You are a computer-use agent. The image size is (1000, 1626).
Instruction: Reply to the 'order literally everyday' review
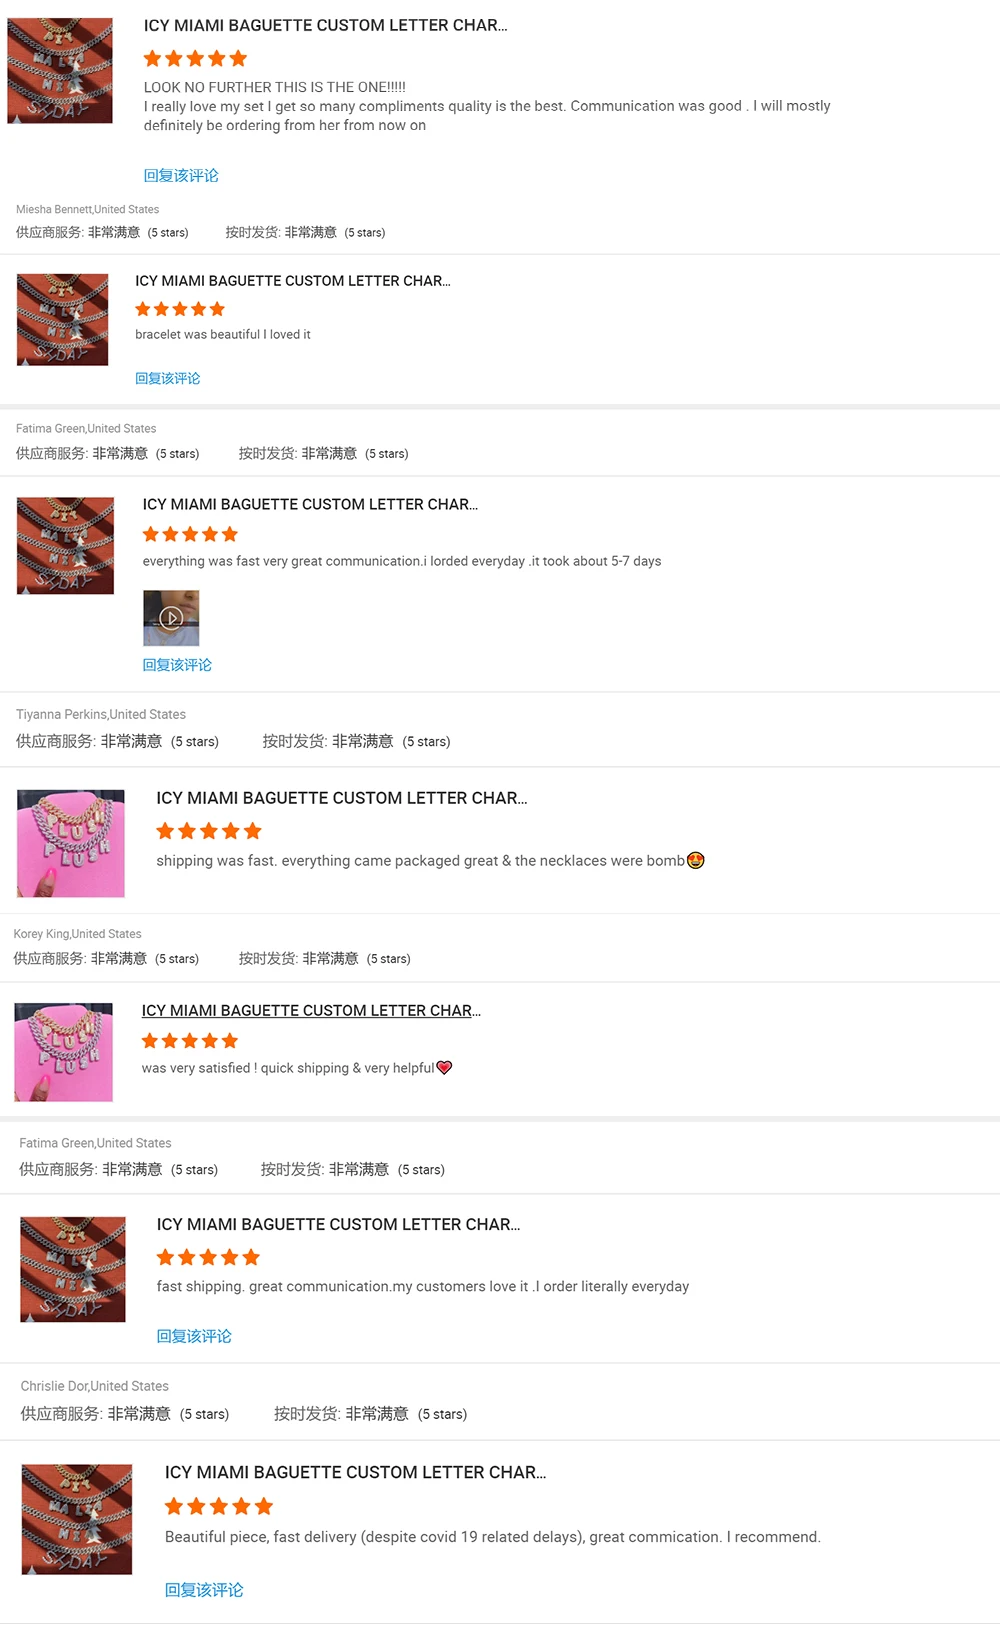194,1336
